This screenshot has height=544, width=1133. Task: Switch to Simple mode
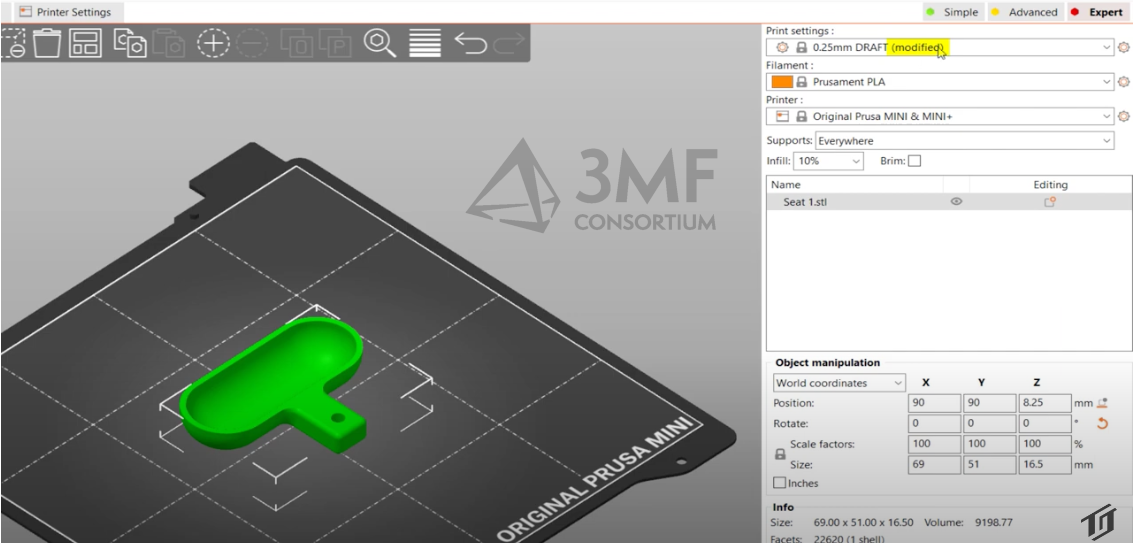952,12
